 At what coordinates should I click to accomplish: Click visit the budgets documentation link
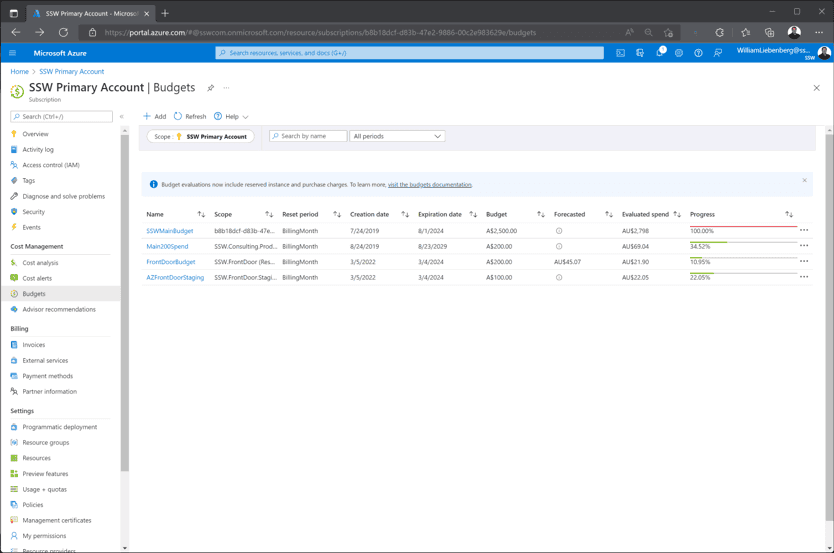click(x=429, y=184)
